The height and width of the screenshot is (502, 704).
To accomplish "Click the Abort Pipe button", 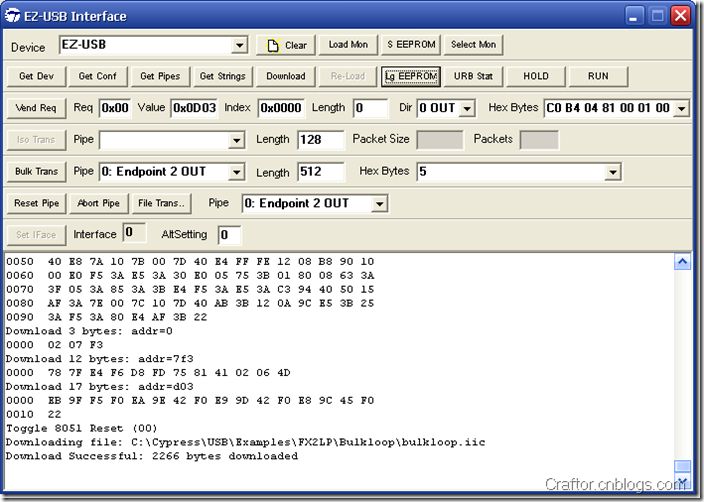I will point(98,203).
